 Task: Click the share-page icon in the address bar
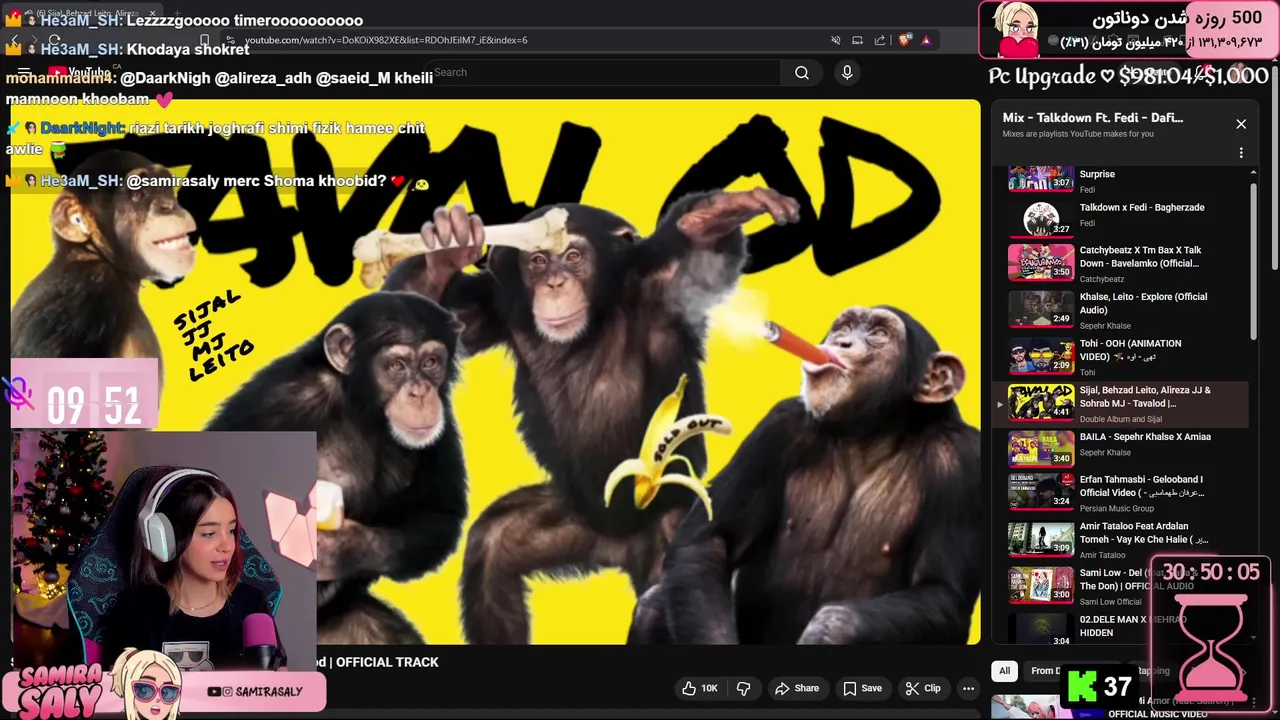880,40
